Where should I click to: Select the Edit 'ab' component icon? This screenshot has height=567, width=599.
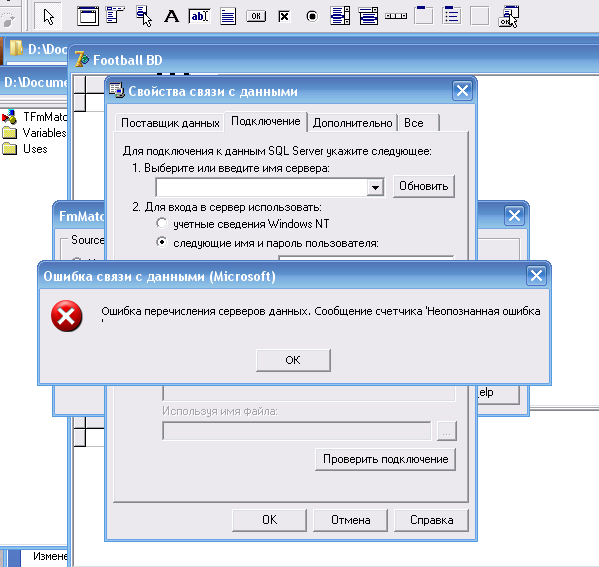click(x=199, y=16)
